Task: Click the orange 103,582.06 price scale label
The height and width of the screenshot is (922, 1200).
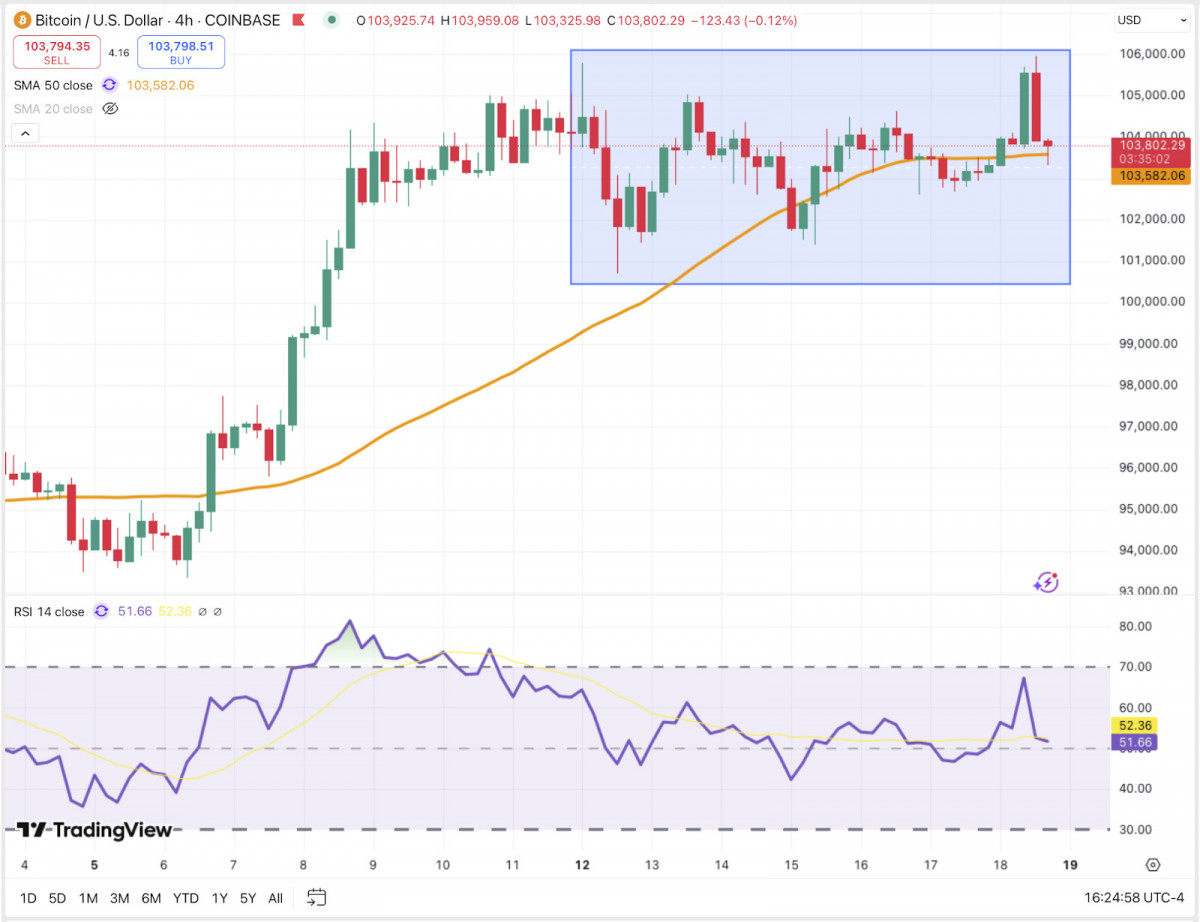Action: click(1152, 175)
